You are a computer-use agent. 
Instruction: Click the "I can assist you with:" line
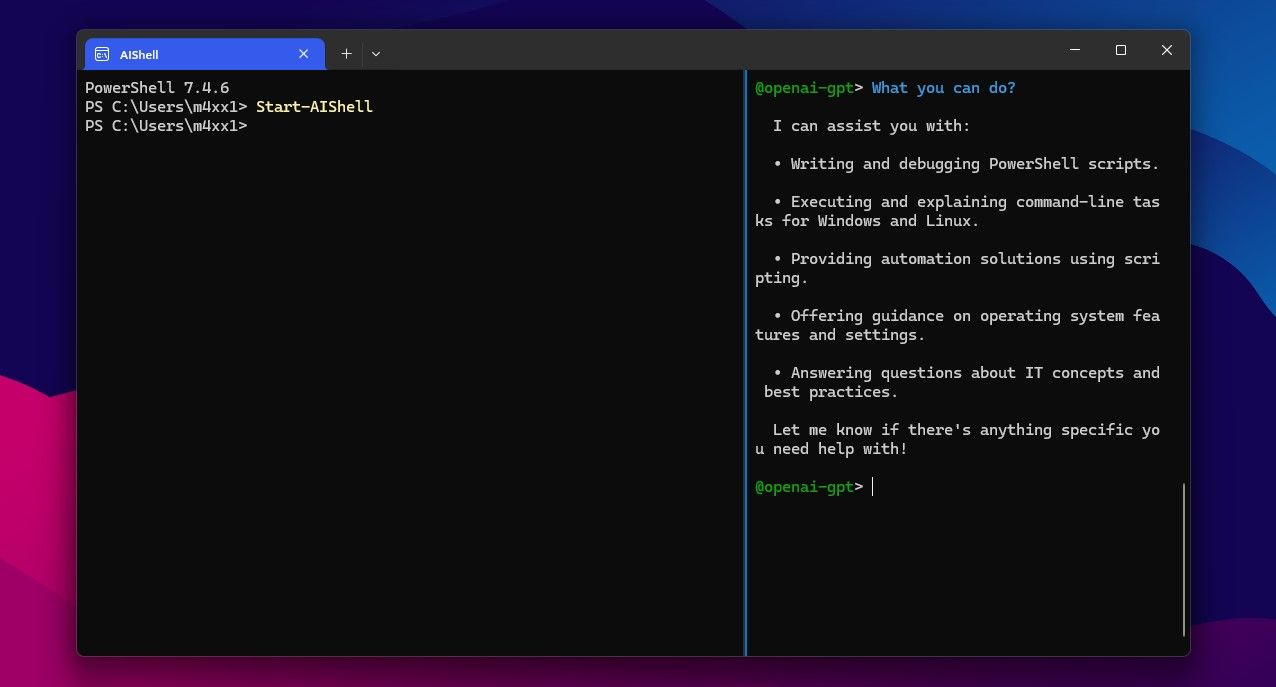click(871, 126)
